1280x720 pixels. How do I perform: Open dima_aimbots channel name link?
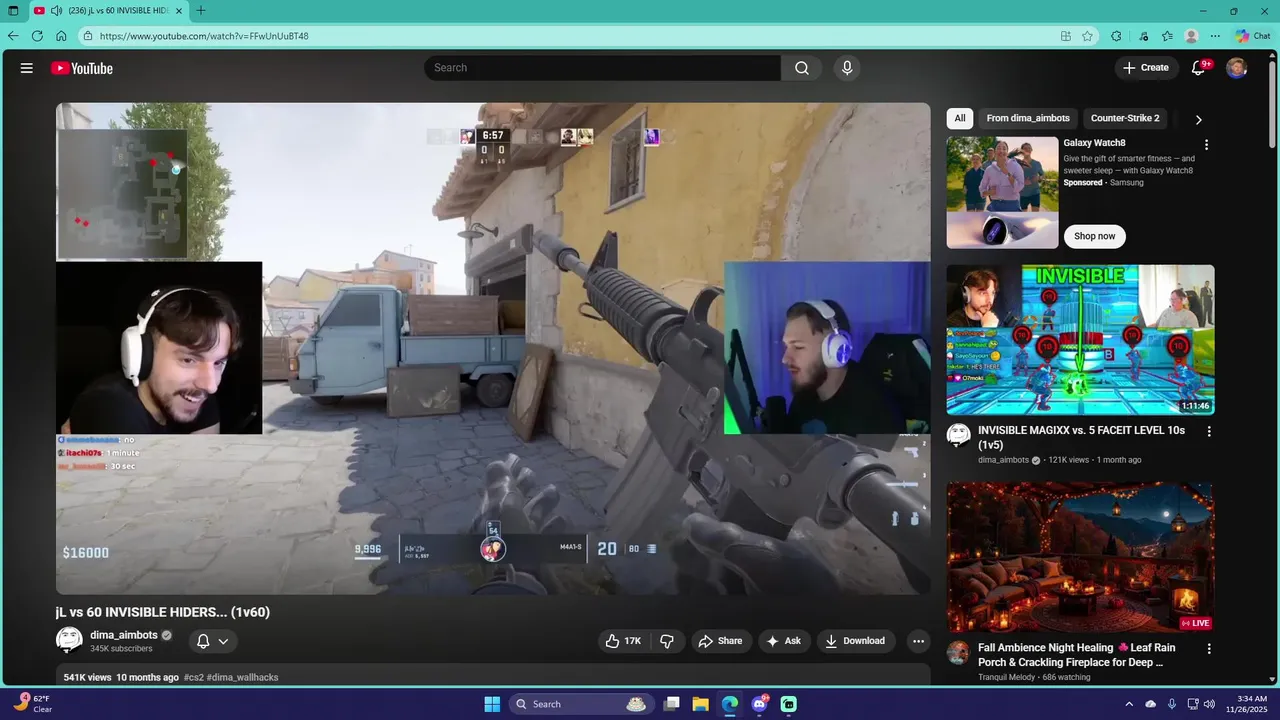124,635
